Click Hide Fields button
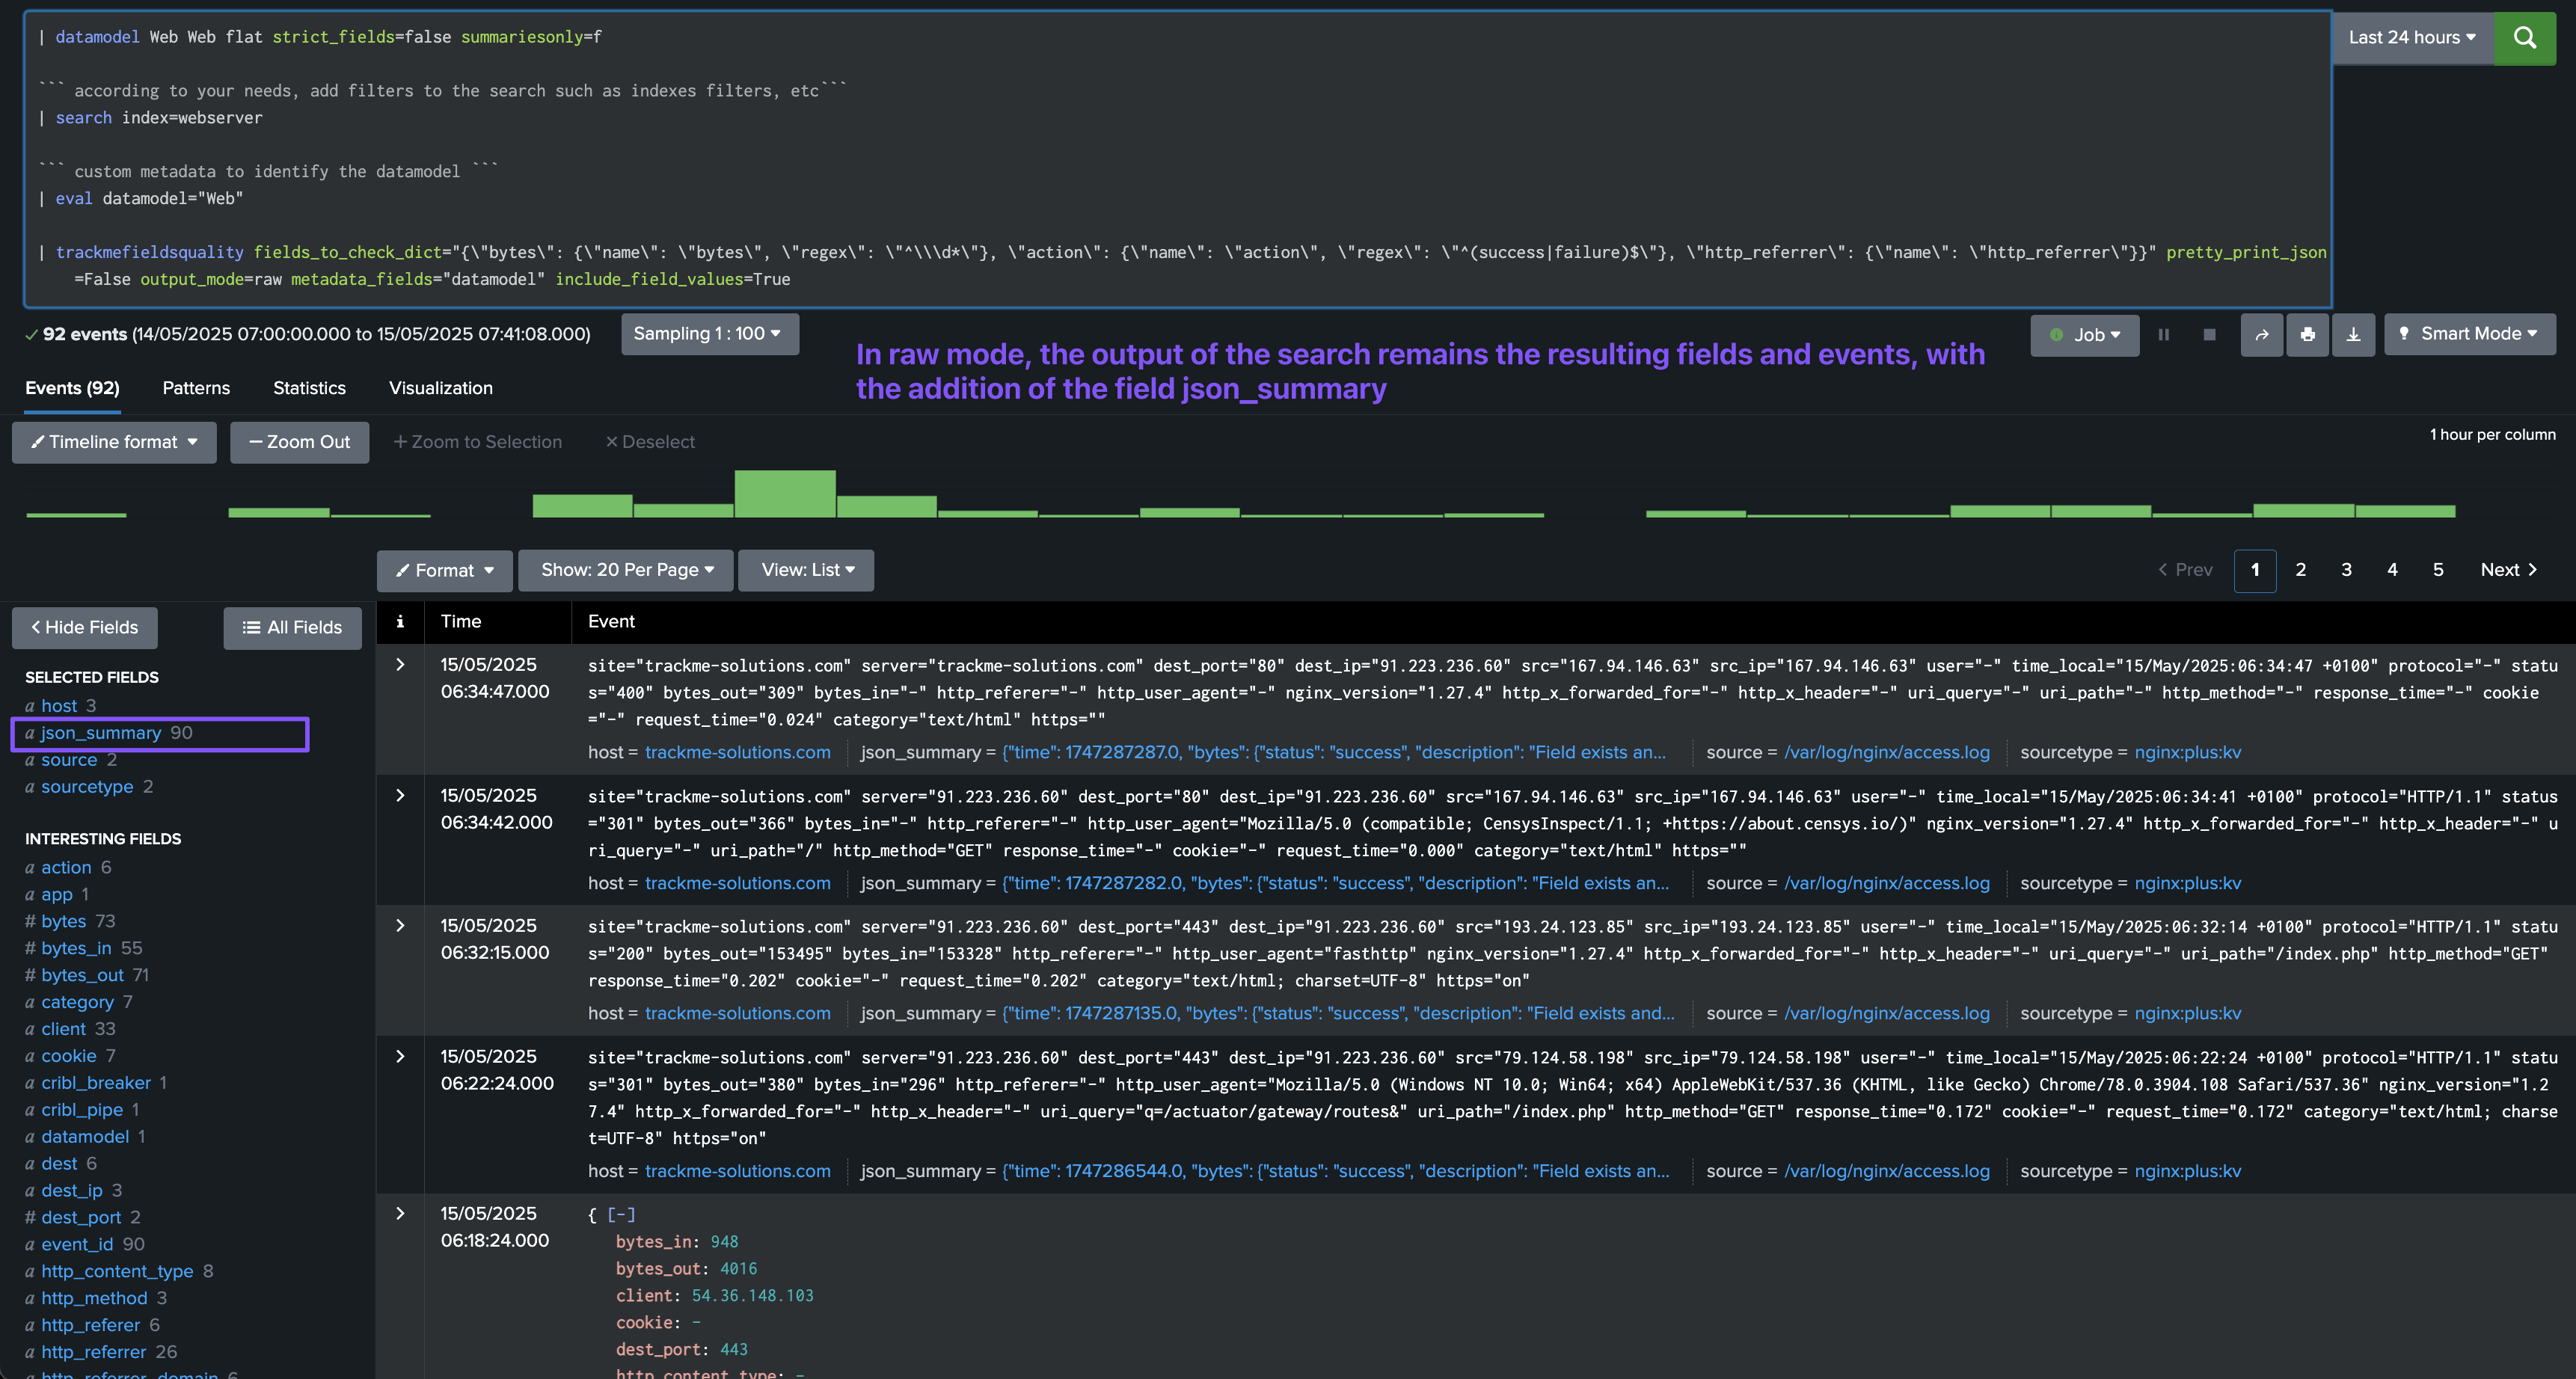2576x1379 pixels. click(85, 628)
